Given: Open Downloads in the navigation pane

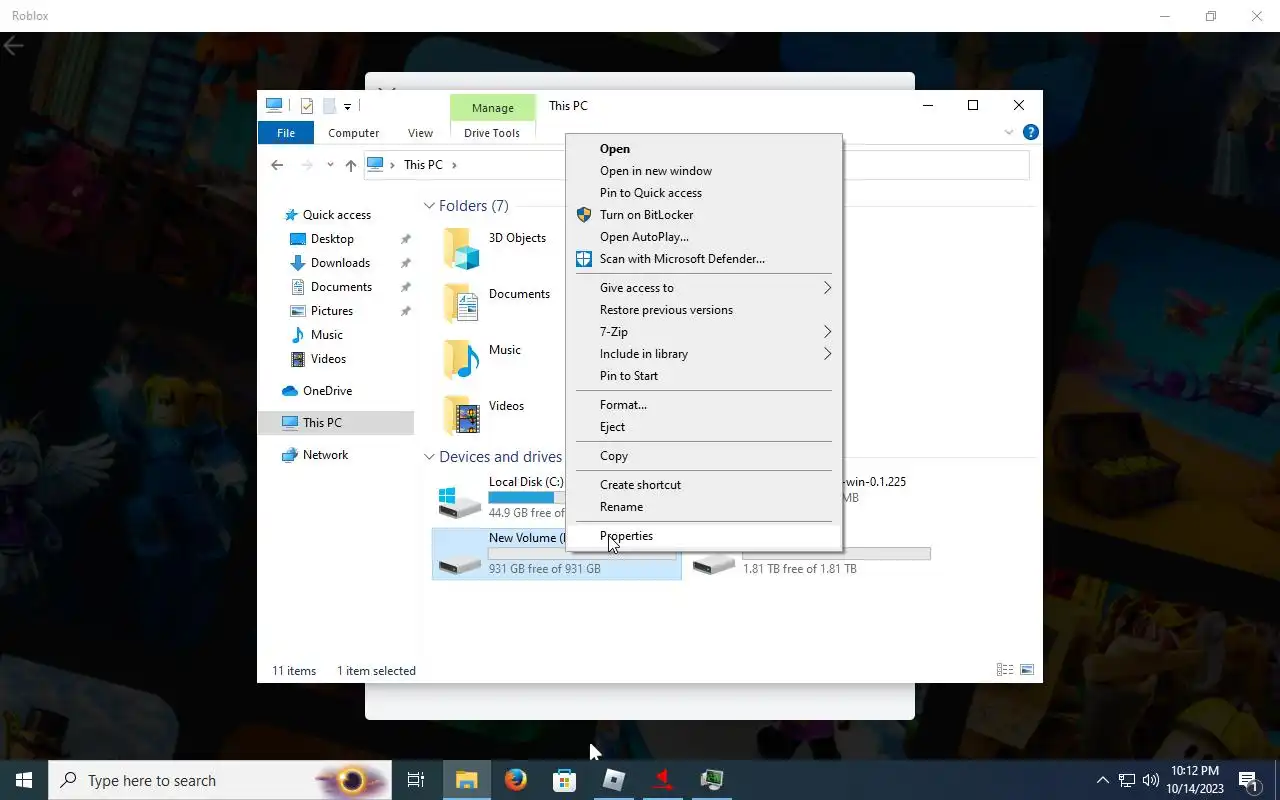Looking at the screenshot, I should click(340, 263).
